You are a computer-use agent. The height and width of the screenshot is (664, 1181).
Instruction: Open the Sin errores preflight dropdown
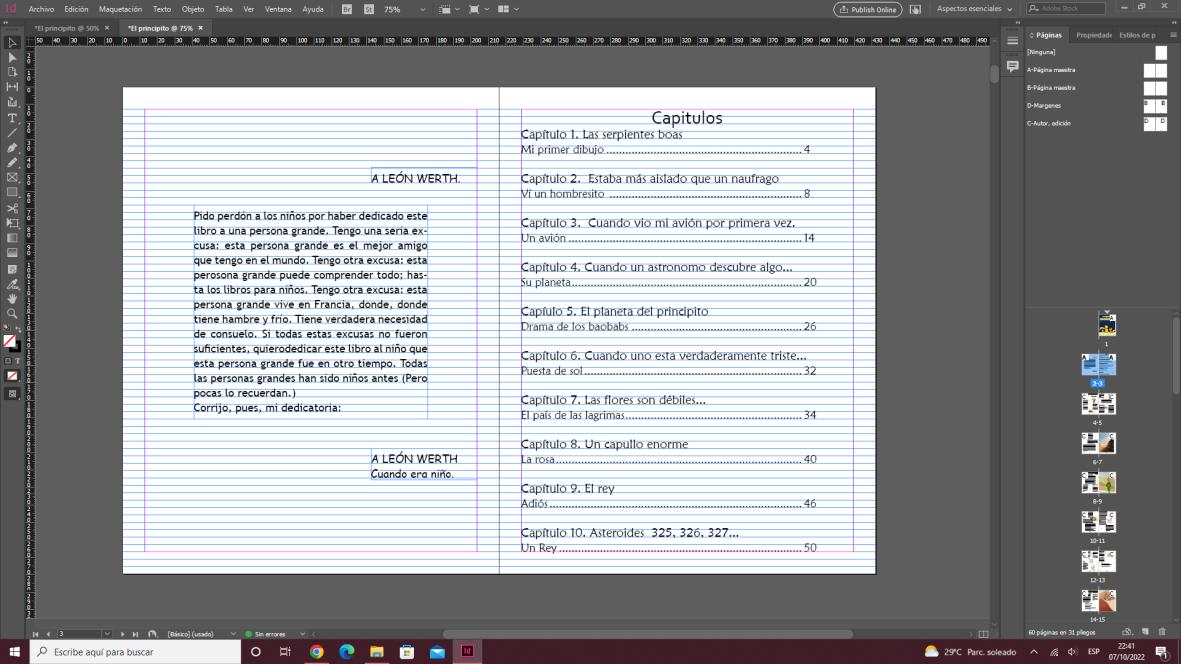click(302, 634)
